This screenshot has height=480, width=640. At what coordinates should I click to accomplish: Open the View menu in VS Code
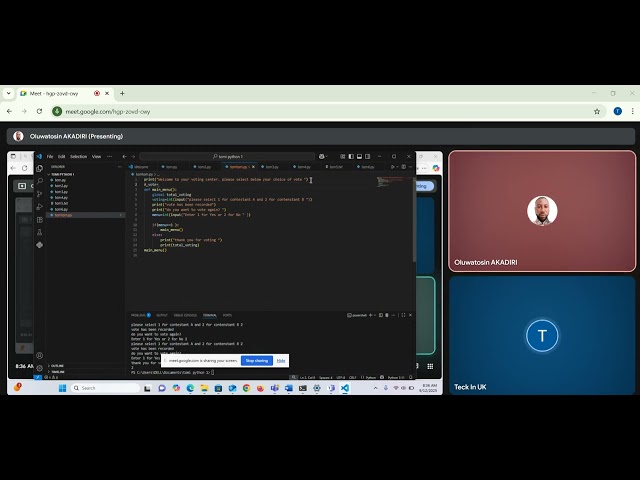click(96, 156)
